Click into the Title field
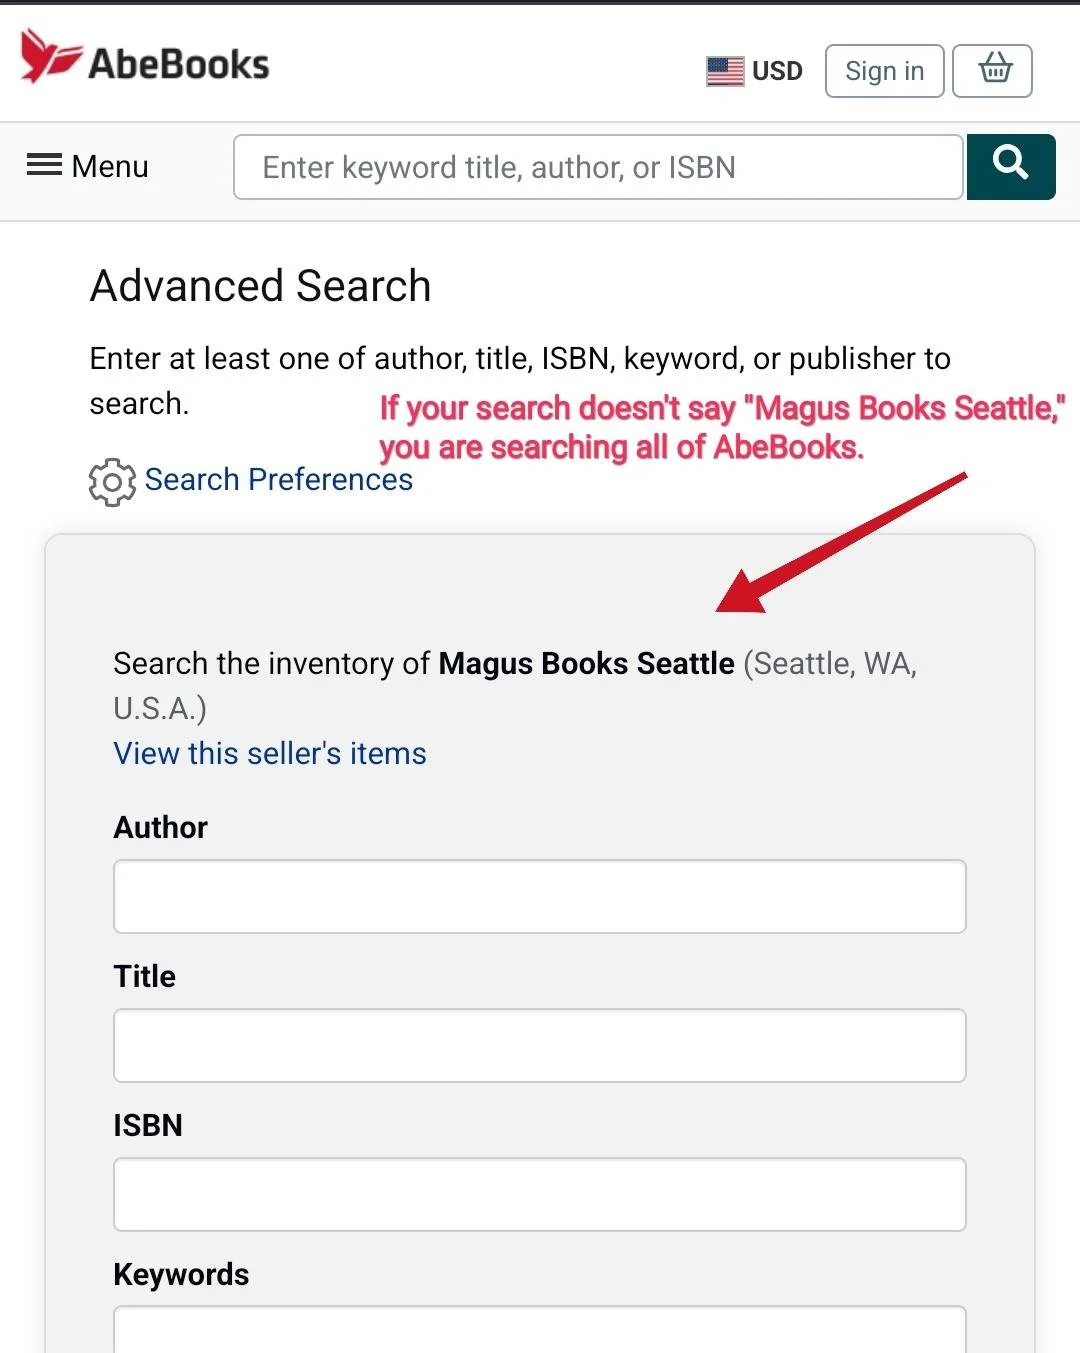 click(x=540, y=1045)
